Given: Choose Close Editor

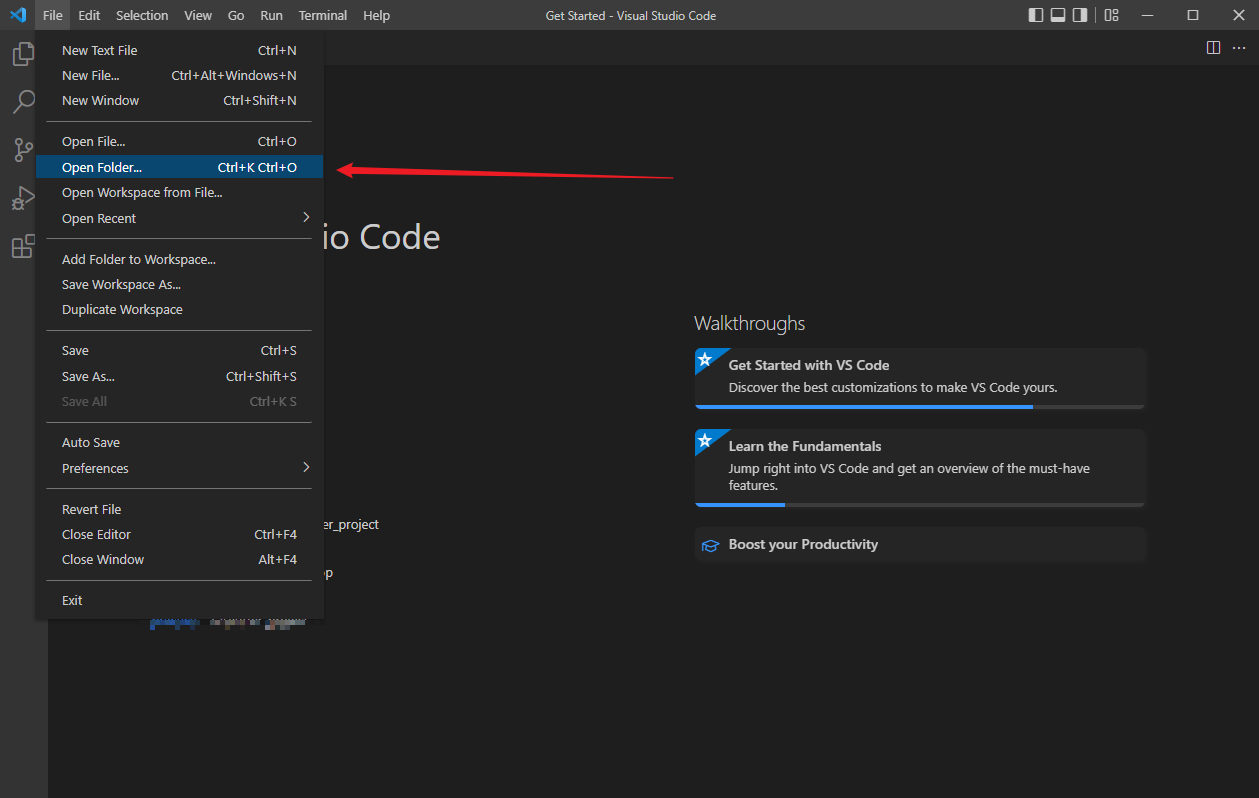Looking at the screenshot, I should tap(179, 534).
